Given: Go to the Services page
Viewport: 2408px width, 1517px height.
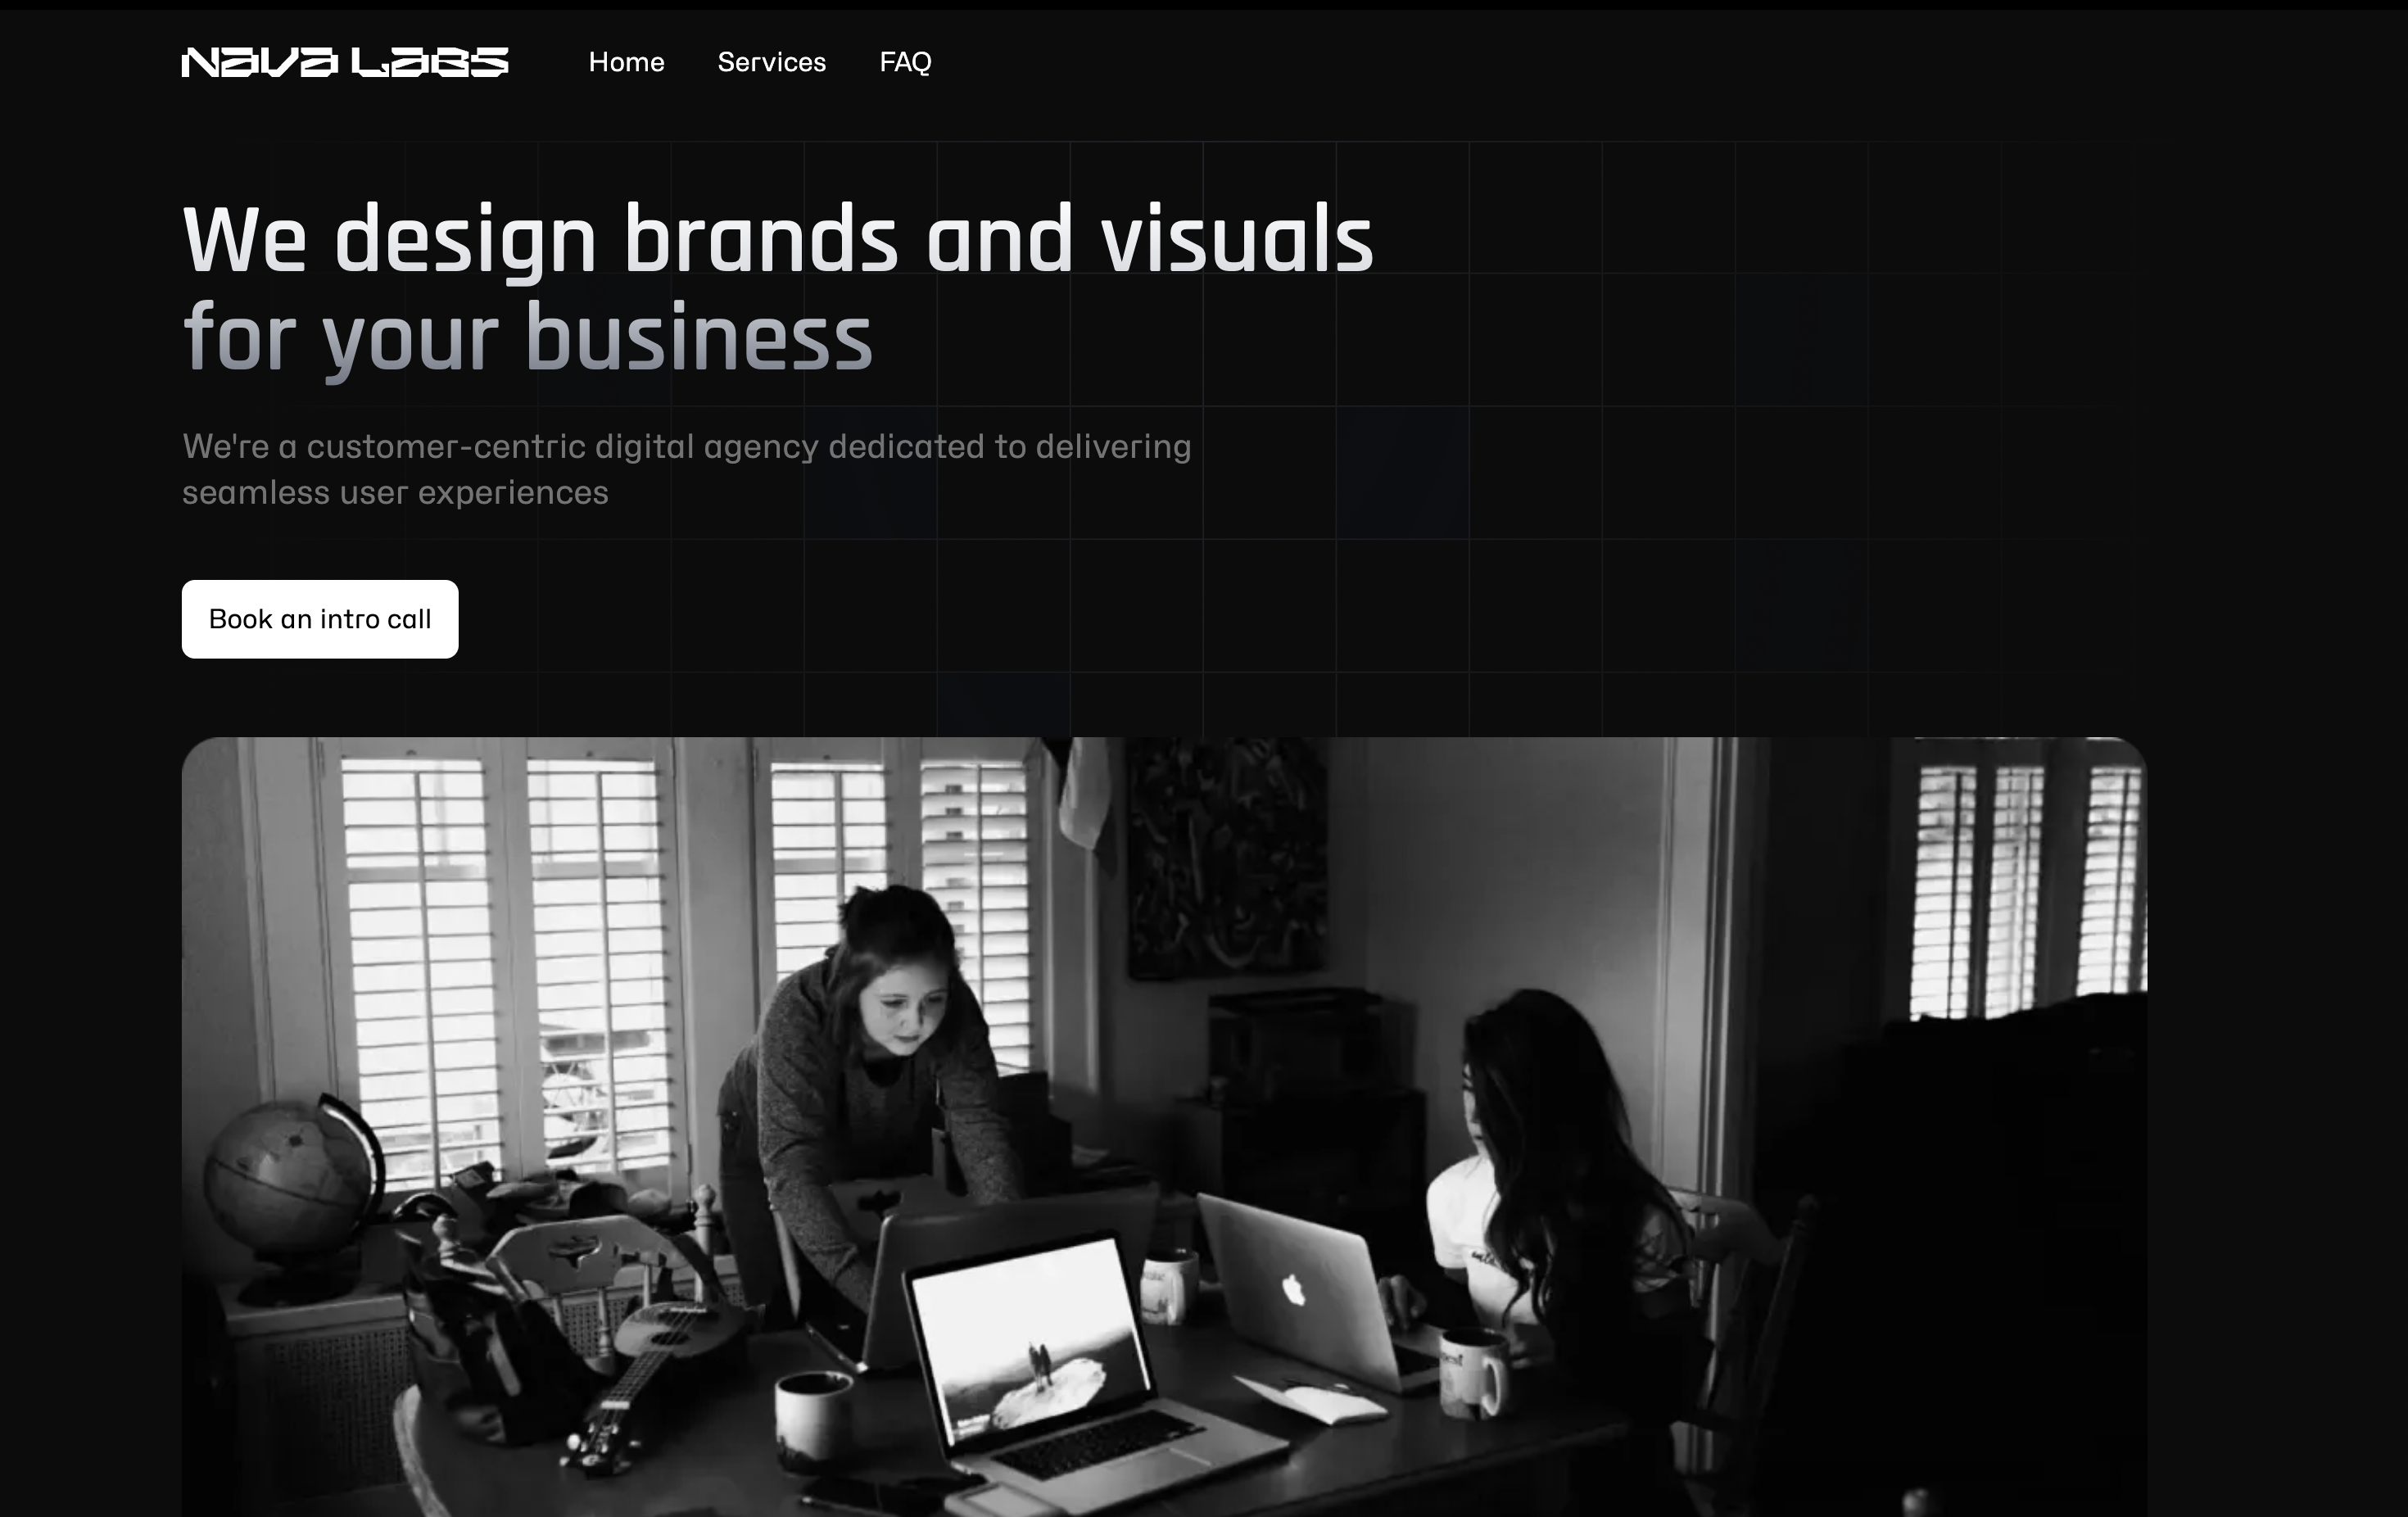Looking at the screenshot, I should 771,62.
